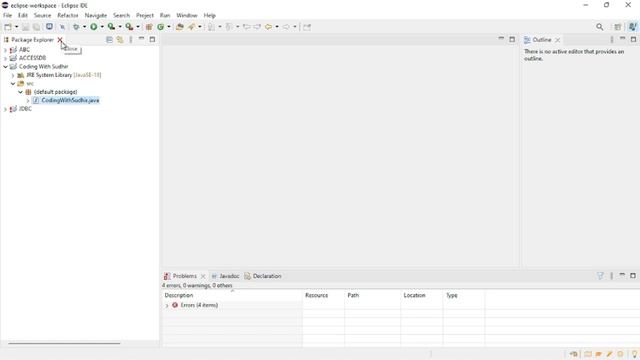Open the New wizard dropdown arrow

coord(16,27)
